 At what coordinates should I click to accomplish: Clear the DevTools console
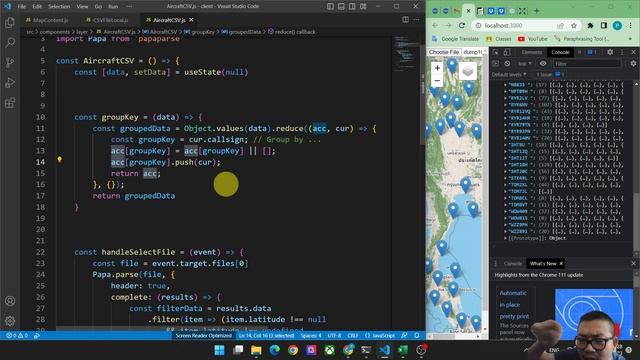[507, 64]
